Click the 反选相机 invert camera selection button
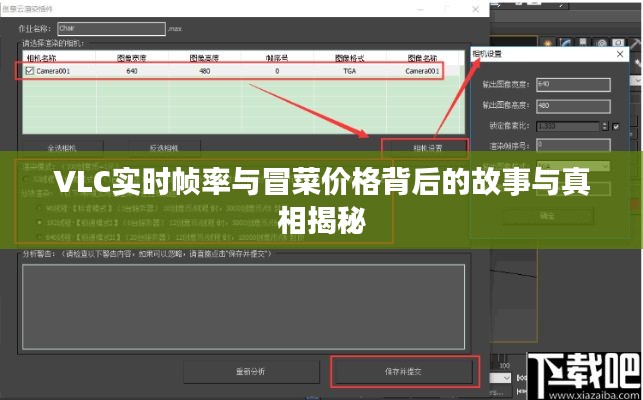The image size is (643, 400). (x=164, y=147)
